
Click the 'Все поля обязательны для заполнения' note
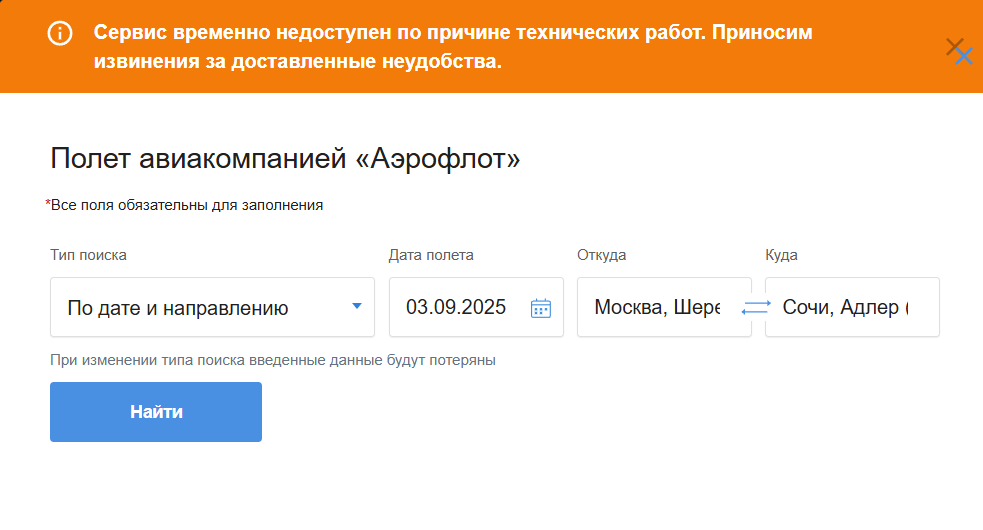click(x=187, y=205)
